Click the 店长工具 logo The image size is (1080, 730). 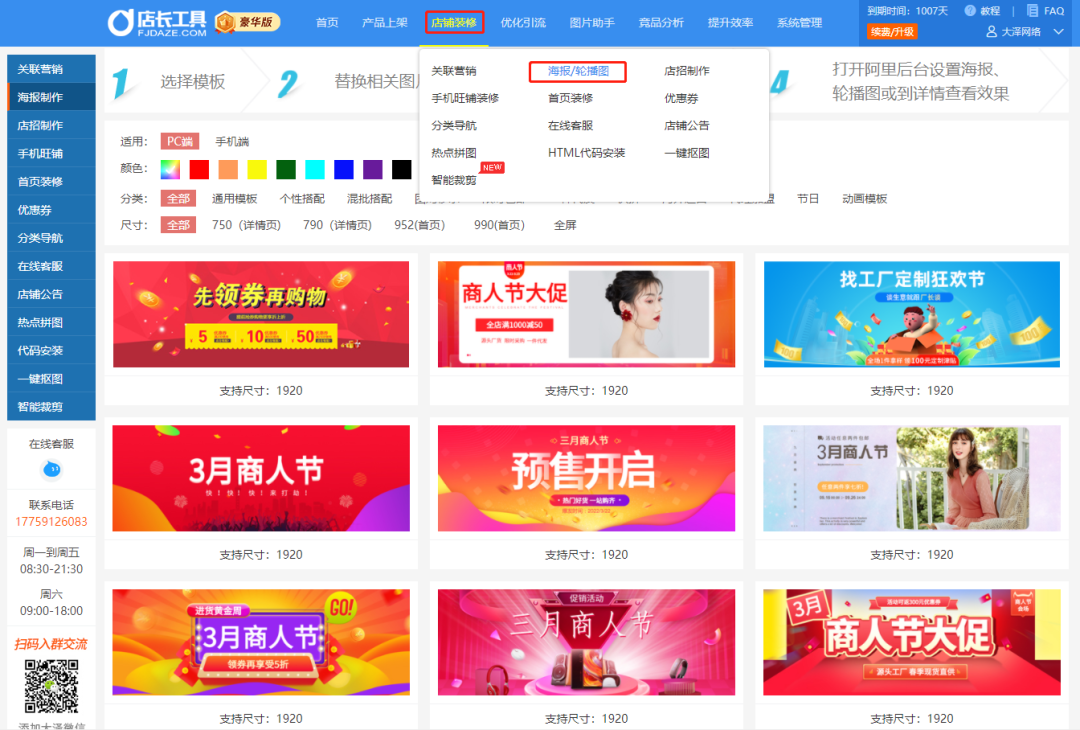(x=157, y=23)
